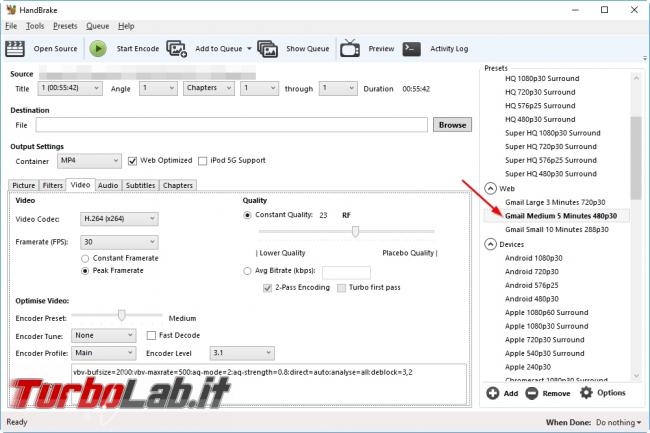Open the Title dropdown
The height and width of the screenshot is (433, 650).
click(x=70, y=88)
